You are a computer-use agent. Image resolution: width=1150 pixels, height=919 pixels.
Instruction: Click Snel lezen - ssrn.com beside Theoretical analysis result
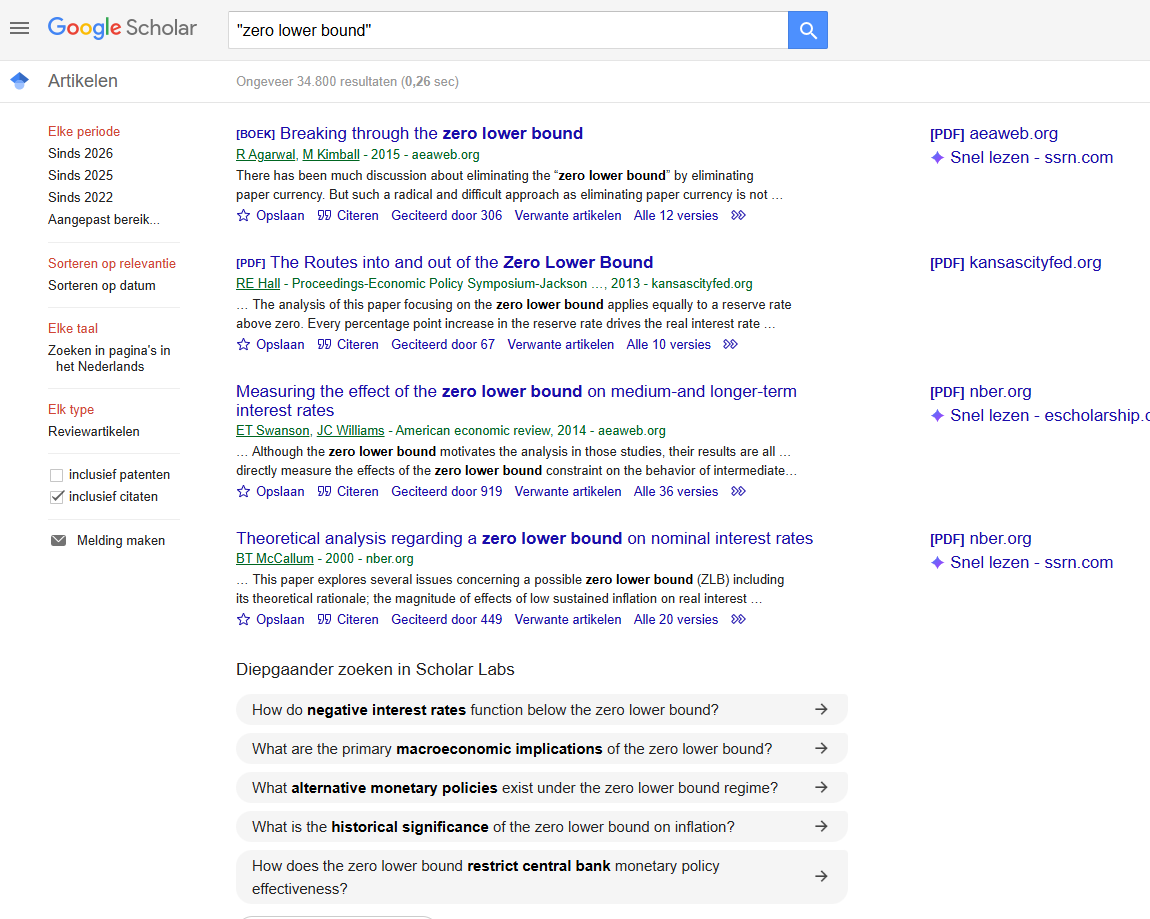coord(1022,563)
